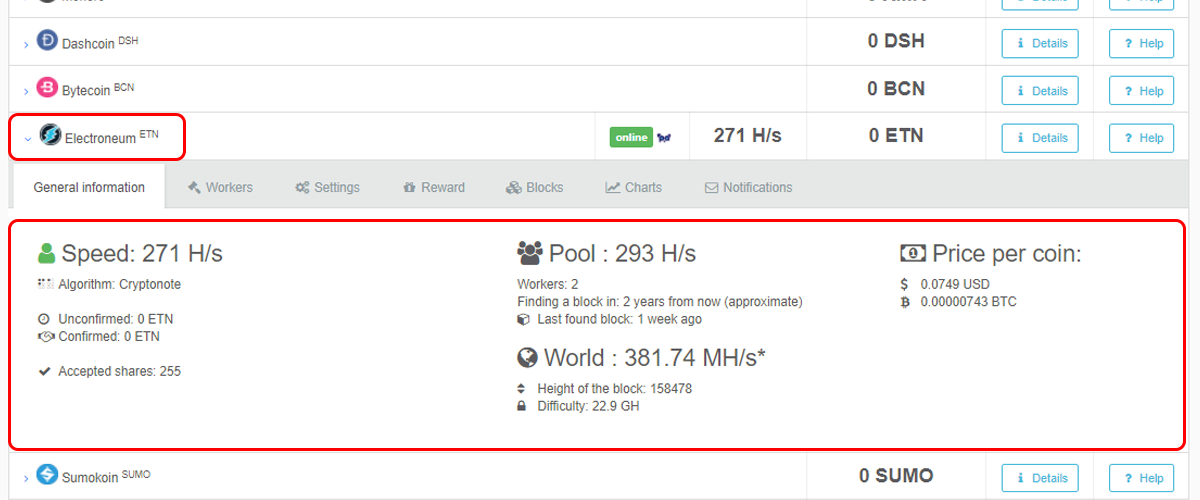Click Help button in Dashcoin row

click(x=1141, y=44)
